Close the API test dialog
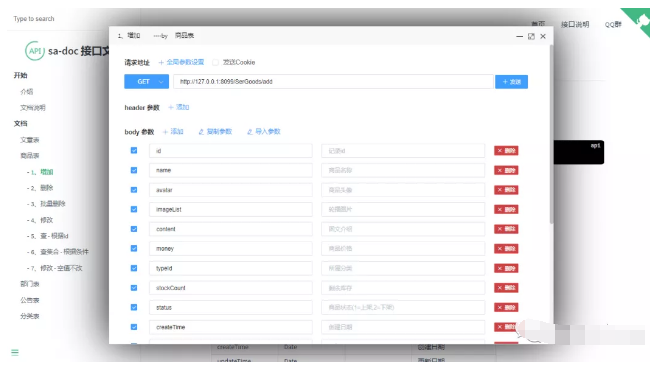 coord(543,36)
